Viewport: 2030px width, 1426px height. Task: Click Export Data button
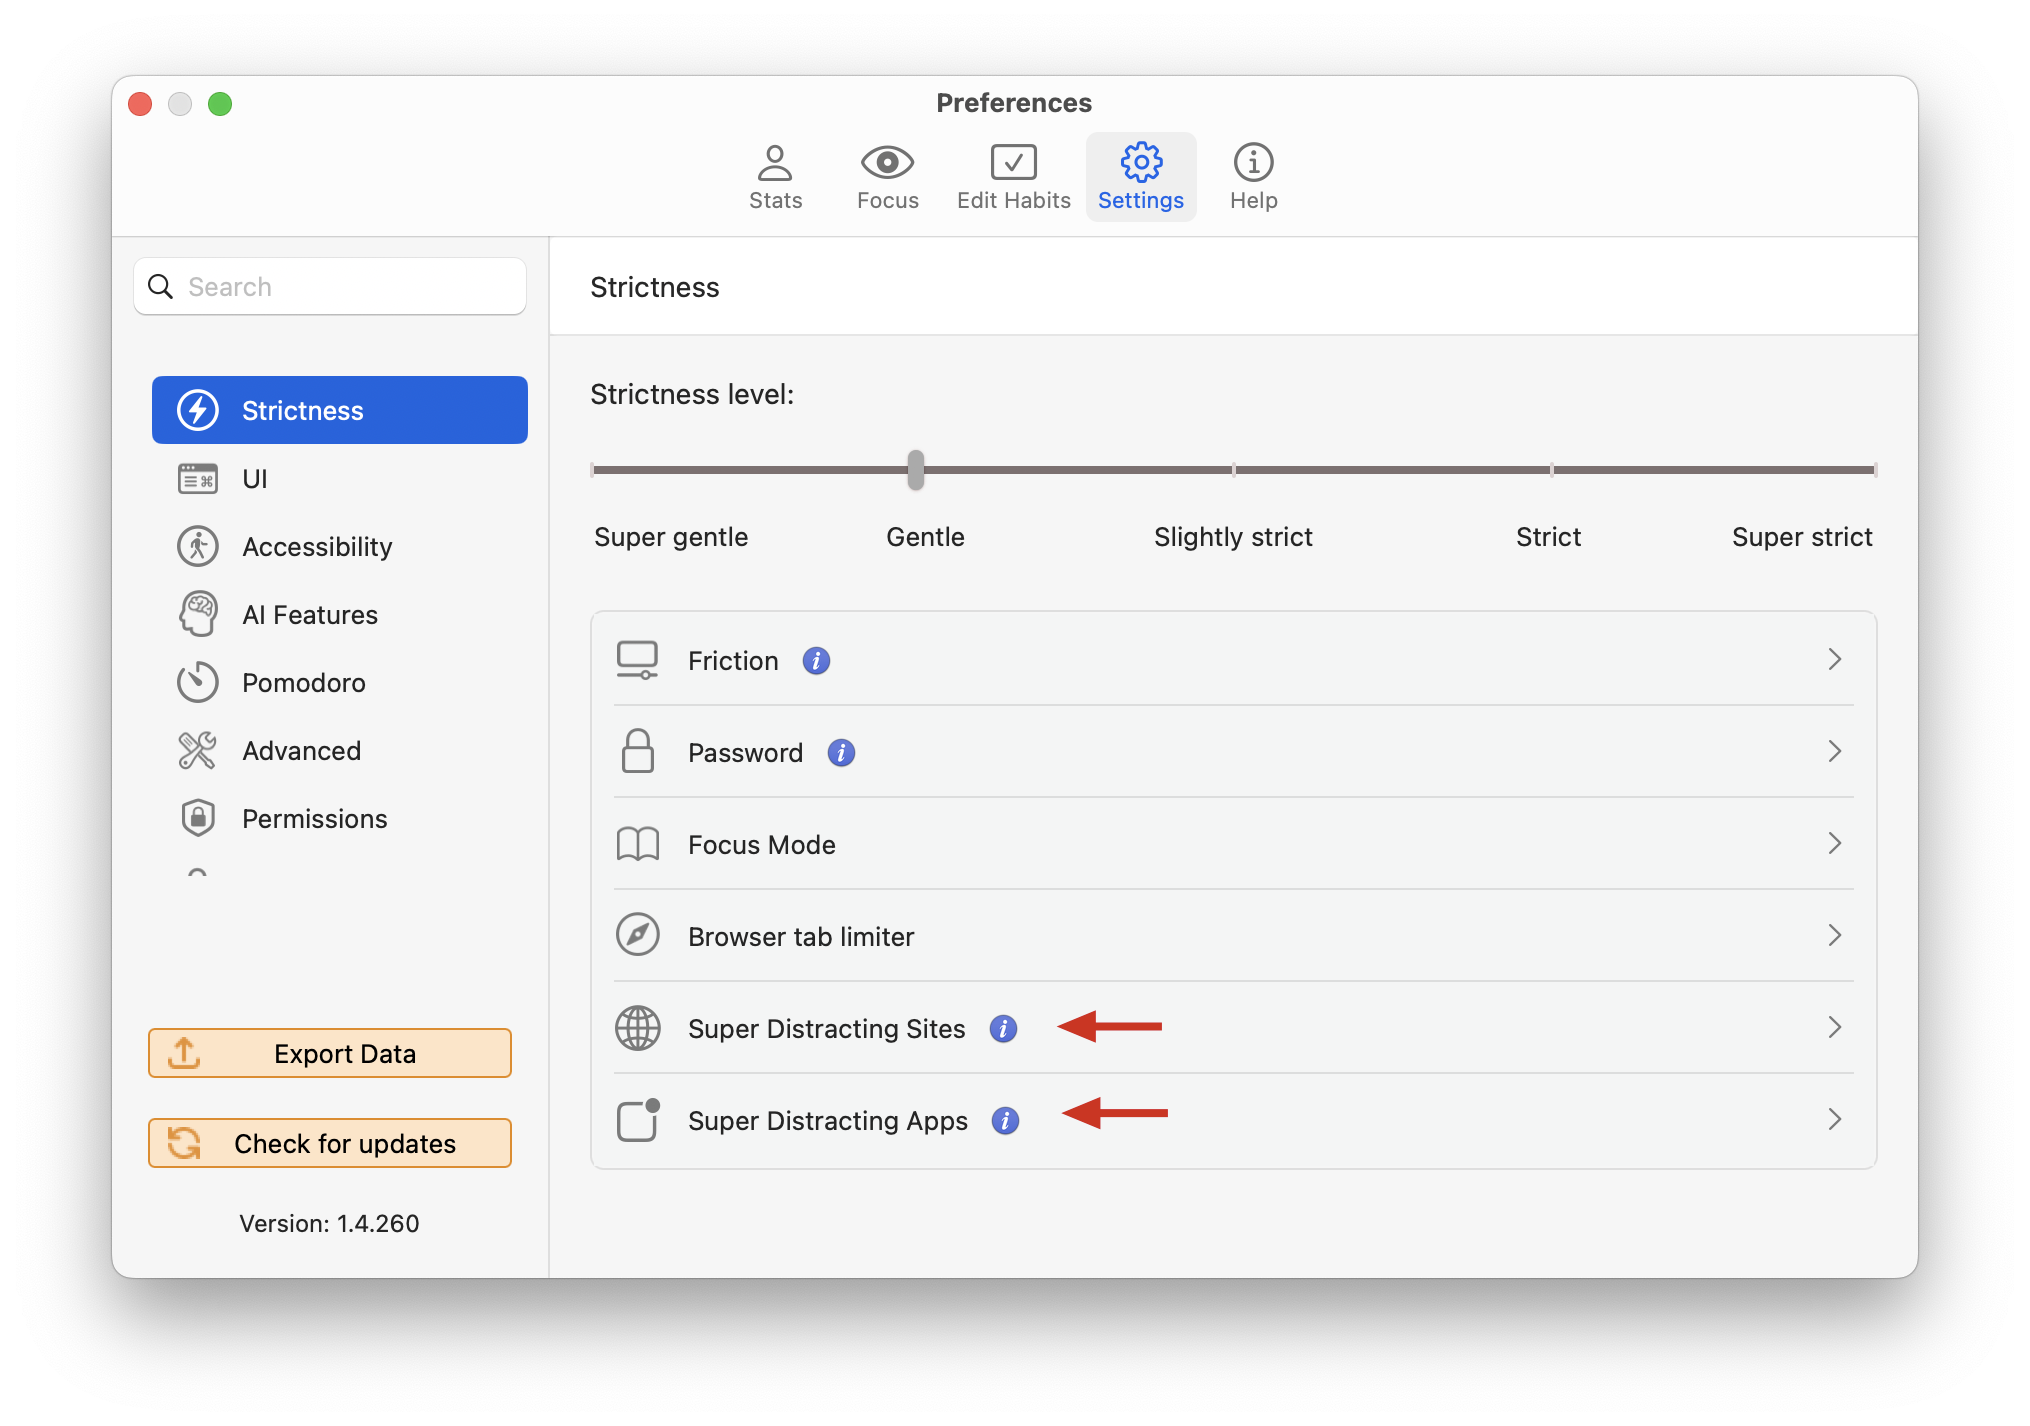pyautogui.click(x=330, y=1054)
